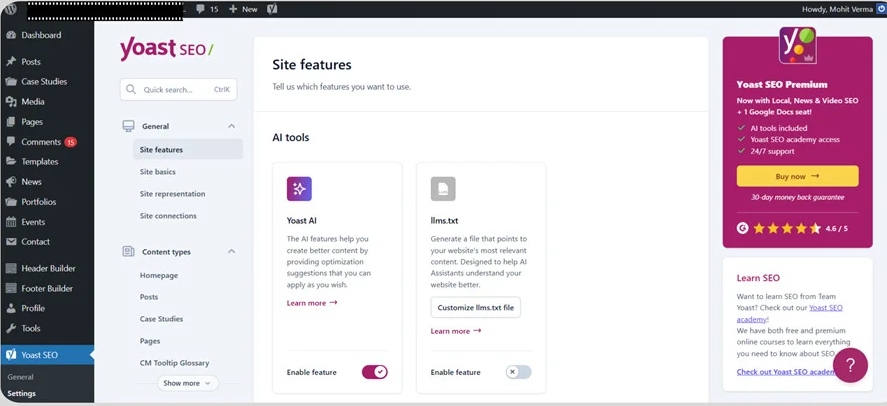This screenshot has width=887, height=406.
Task: Click the Yoast AI sparkle icon
Action: (299, 189)
